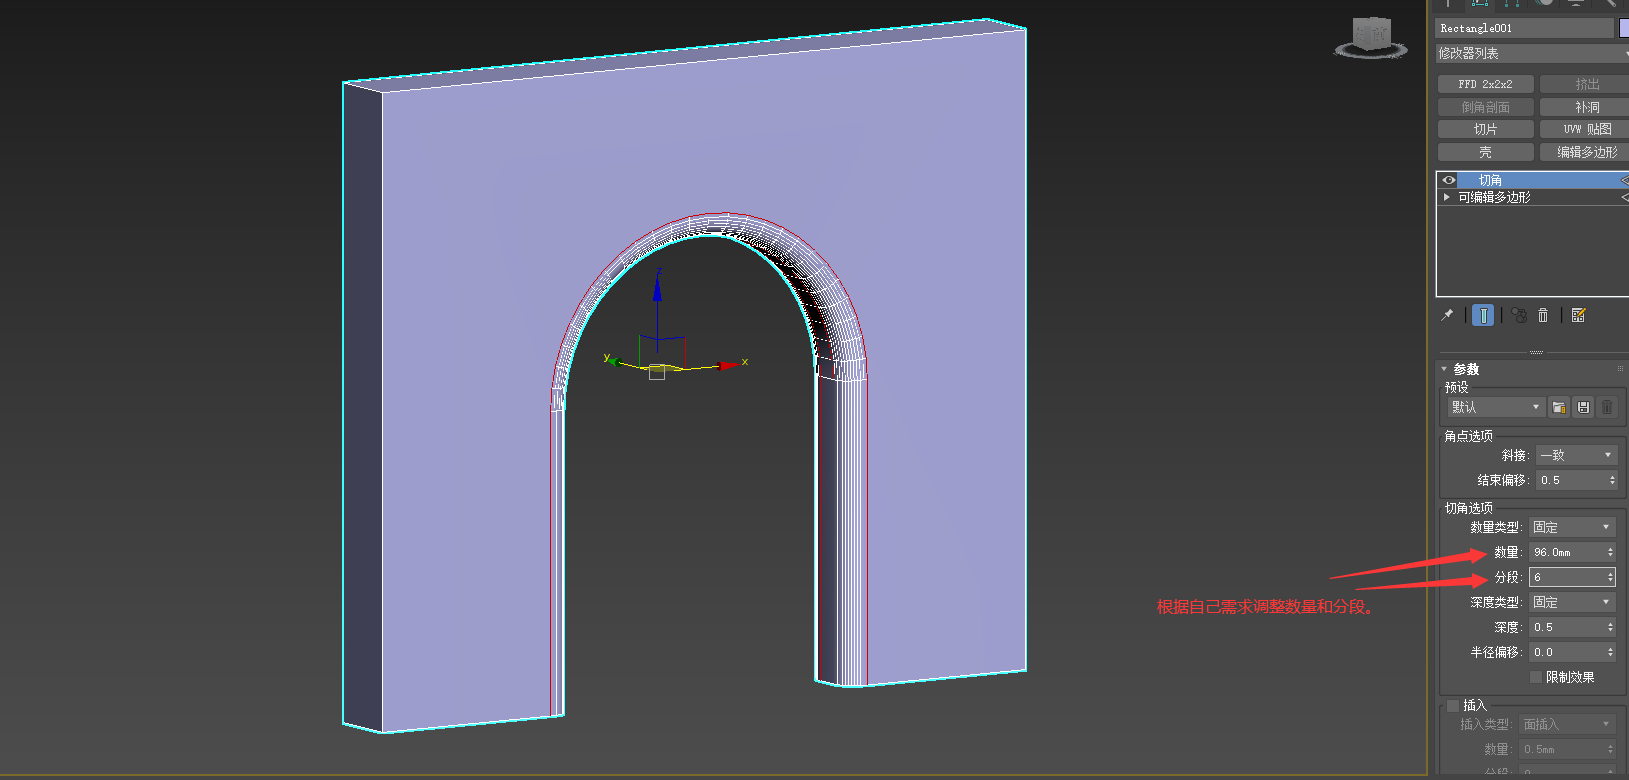This screenshot has height=780, width=1629.
Task: Enable the 插入 checkbox
Action: point(1453,705)
